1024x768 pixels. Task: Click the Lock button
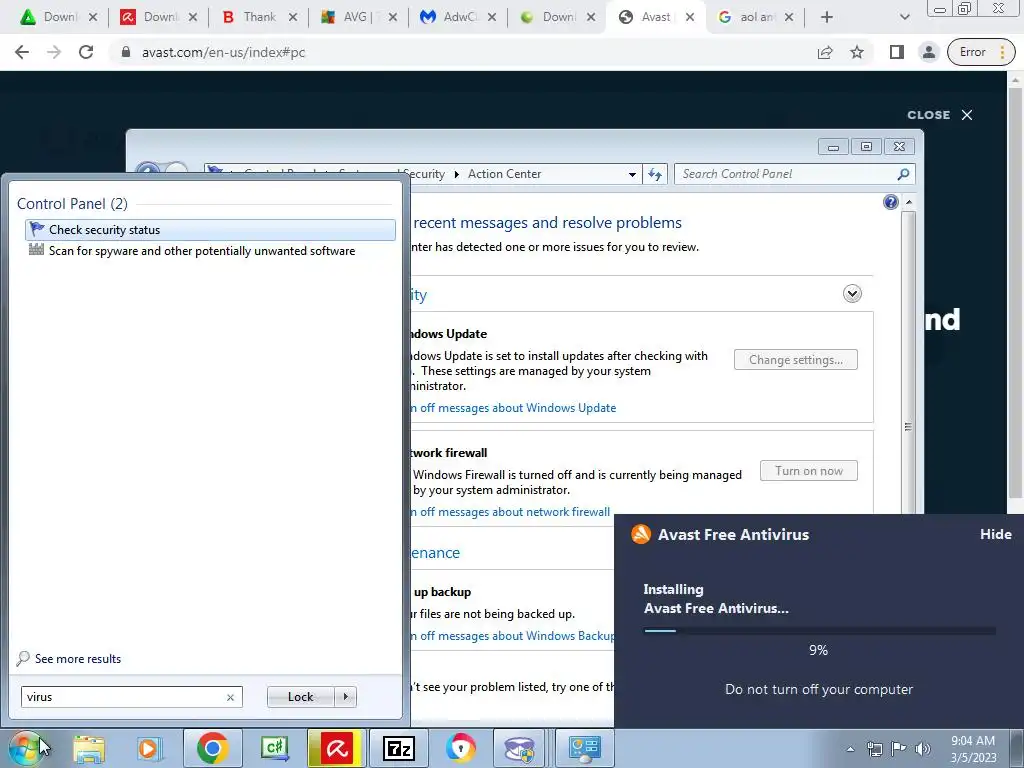click(300, 697)
